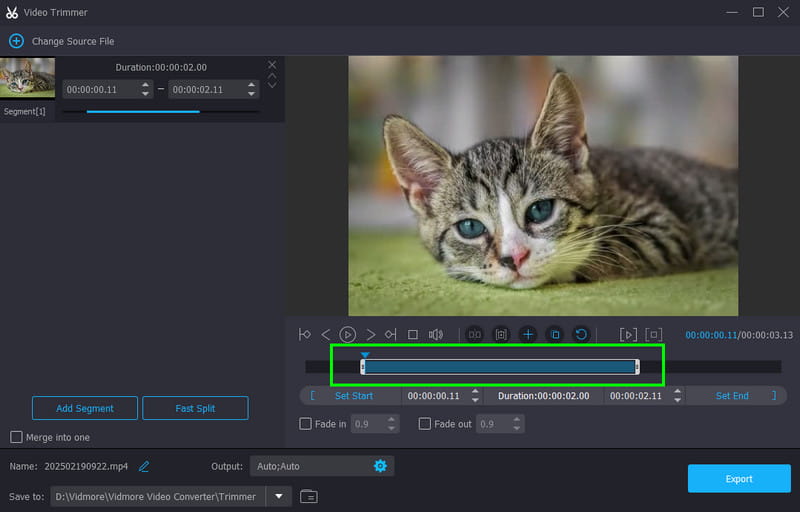Increase the Fade in value

tap(391, 420)
